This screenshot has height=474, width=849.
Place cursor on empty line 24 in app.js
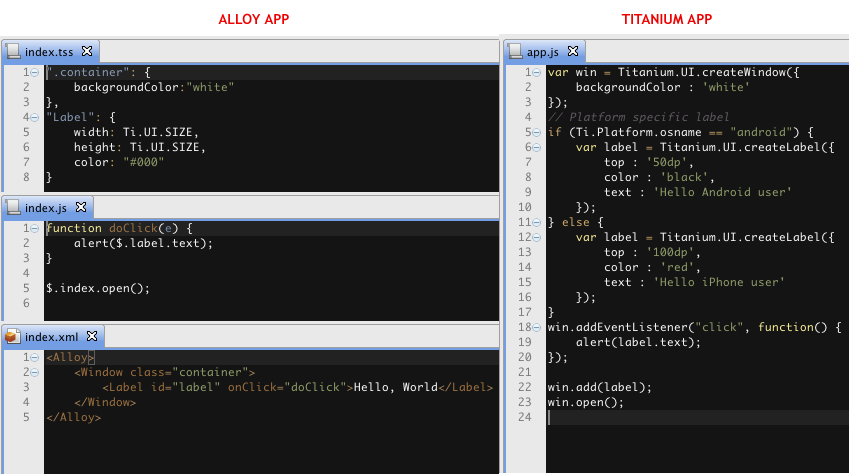(697, 418)
